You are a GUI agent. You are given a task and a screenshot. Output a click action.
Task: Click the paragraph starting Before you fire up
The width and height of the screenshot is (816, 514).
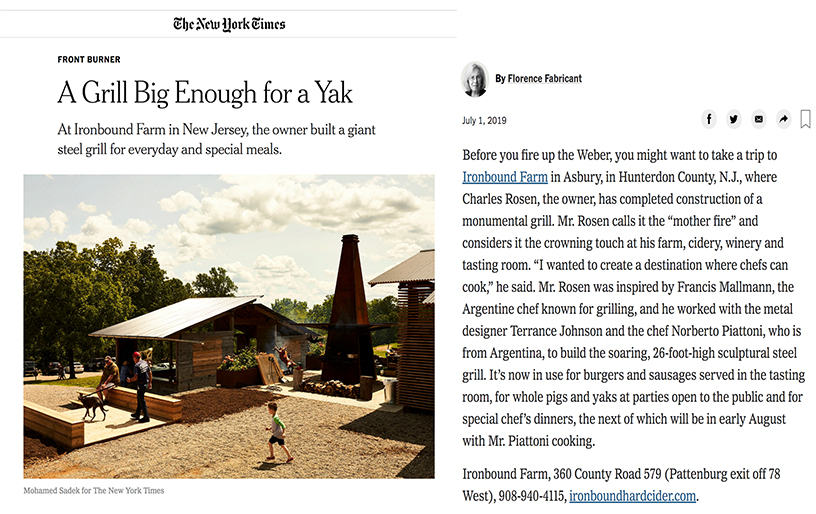pos(633,298)
